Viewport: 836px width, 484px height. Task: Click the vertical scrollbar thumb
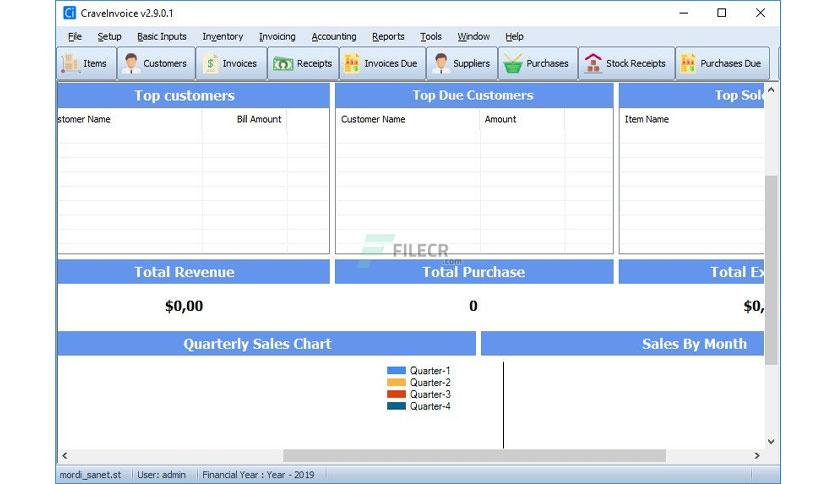coord(771,270)
